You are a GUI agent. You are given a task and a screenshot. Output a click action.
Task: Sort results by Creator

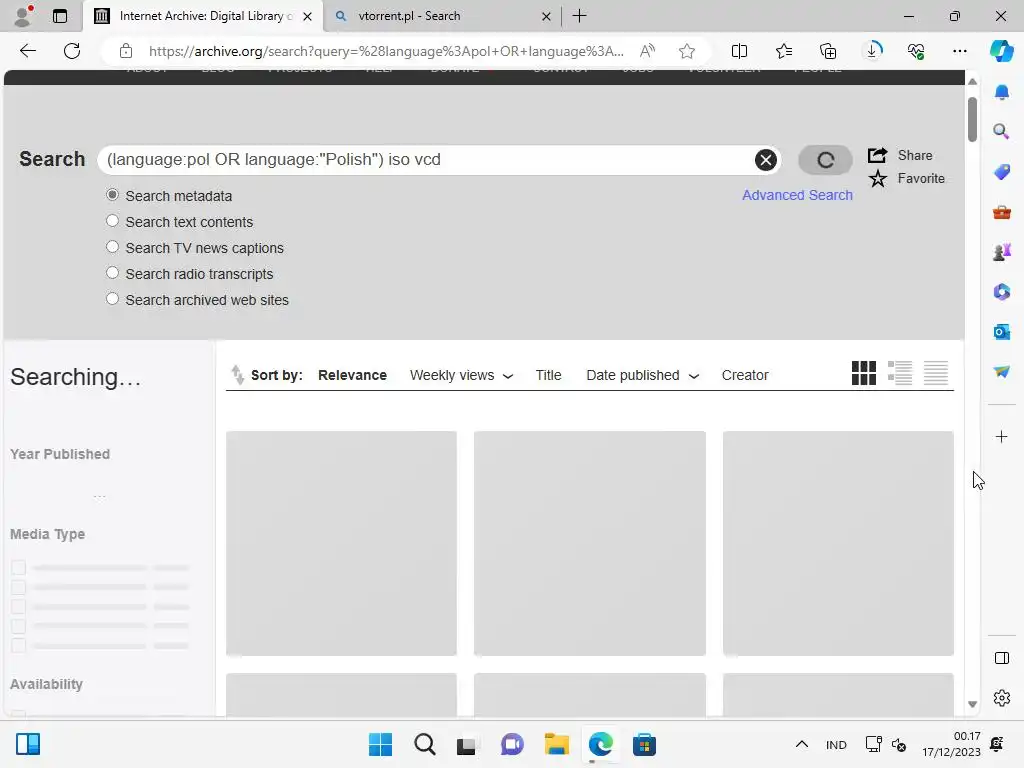click(744, 376)
